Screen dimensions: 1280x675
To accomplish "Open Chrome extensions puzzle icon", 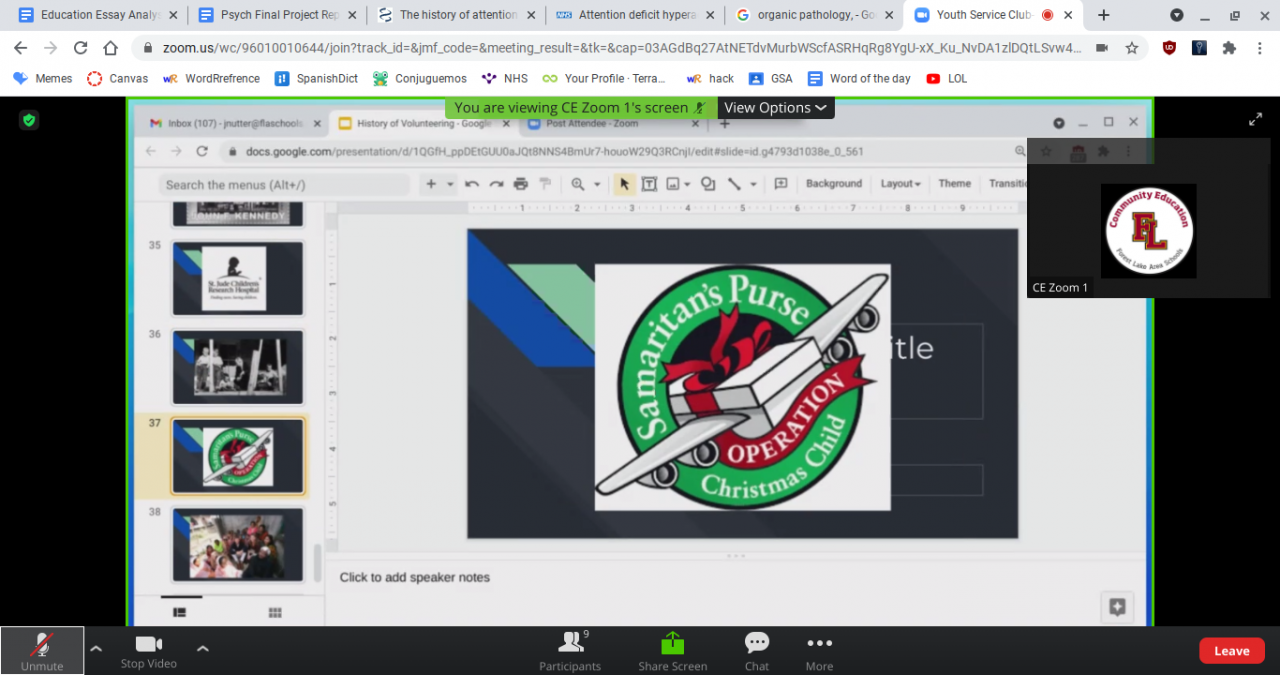I will (x=1229, y=48).
